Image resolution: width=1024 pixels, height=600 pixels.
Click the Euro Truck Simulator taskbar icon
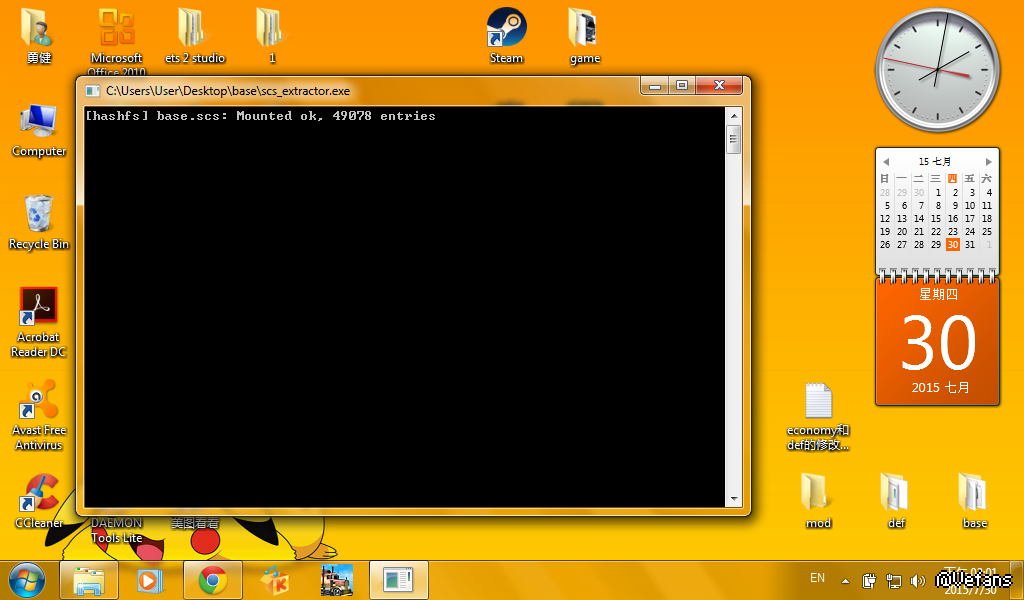pyautogui.click(x=336, y=580)
